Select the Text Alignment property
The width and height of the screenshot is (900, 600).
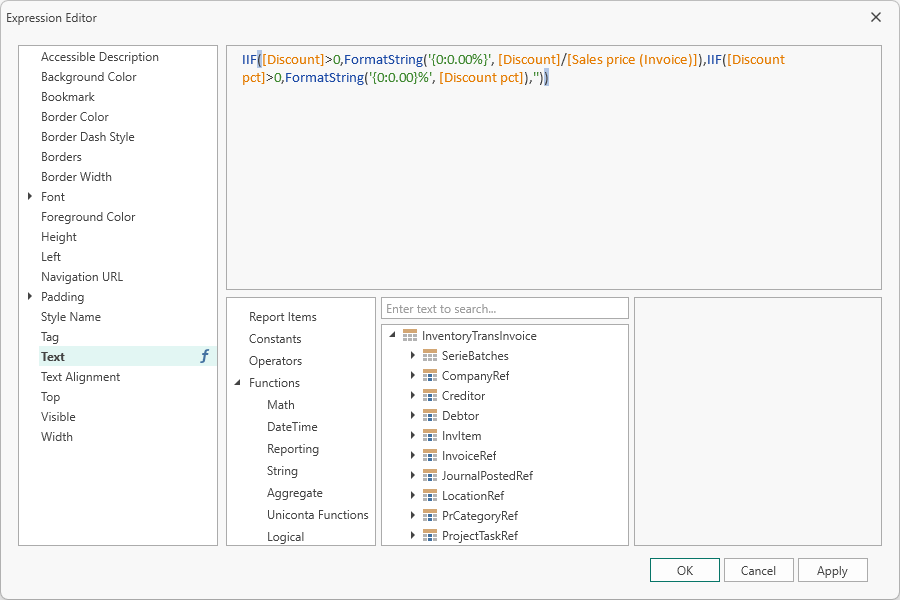tap(80, 377)
